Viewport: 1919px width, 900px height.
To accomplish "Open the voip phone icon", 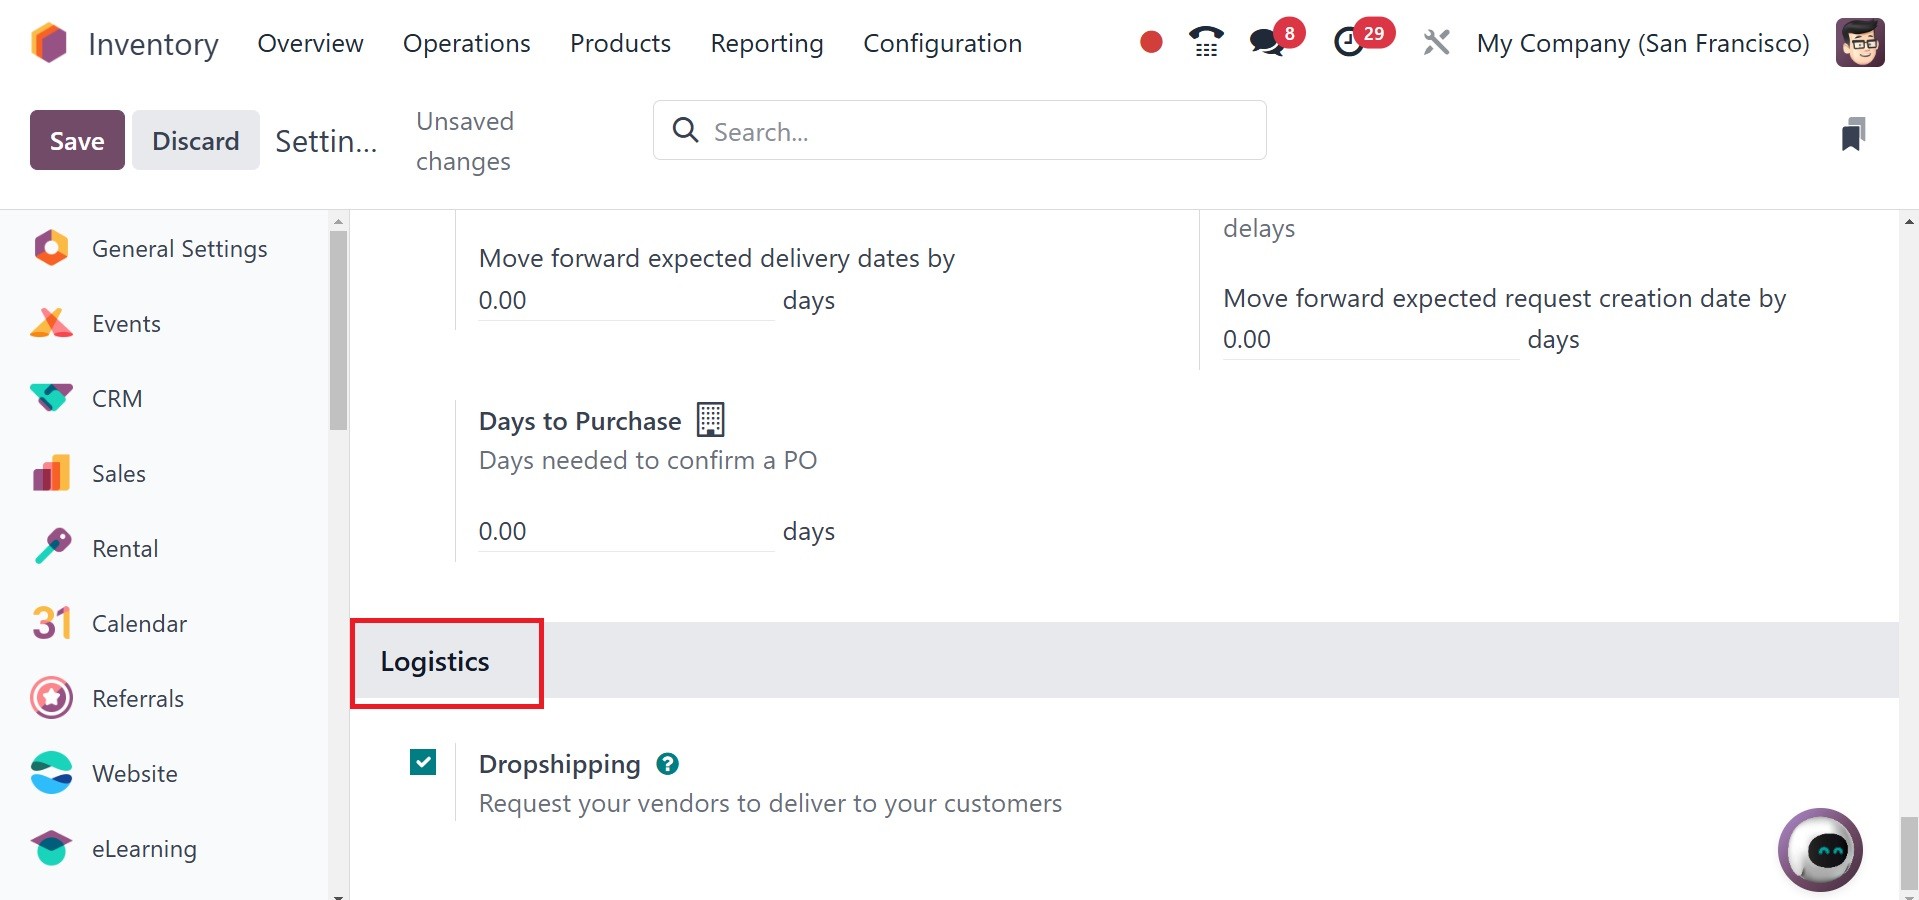I will tap(1206, 42).
